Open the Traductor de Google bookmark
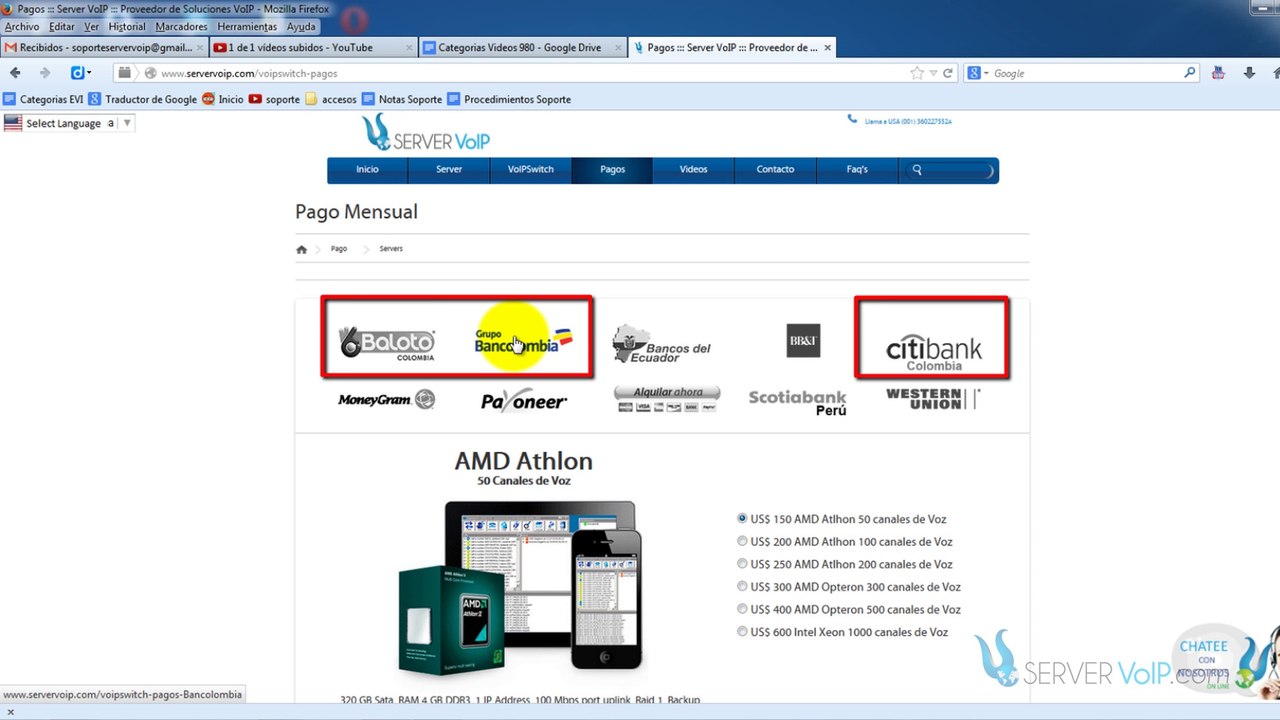 point(143,99)
